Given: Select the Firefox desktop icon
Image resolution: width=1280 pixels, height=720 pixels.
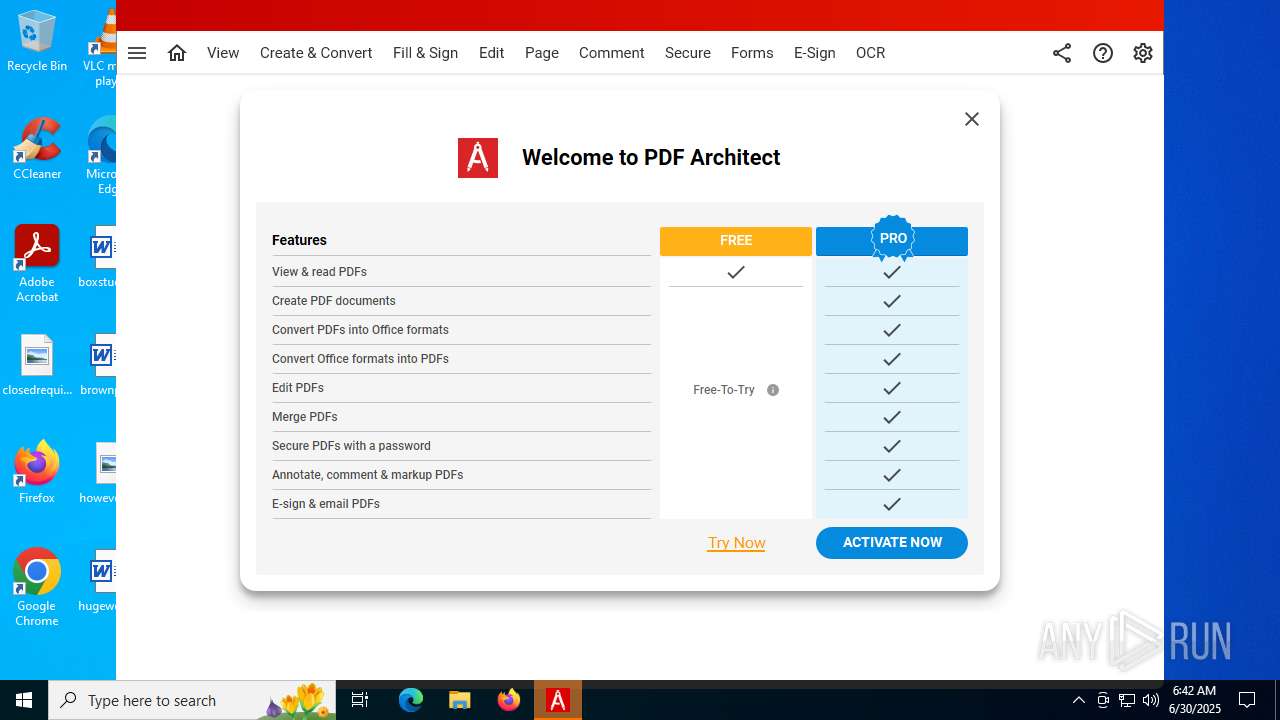Looking at the screenshot, I should (x=37, y=472).
